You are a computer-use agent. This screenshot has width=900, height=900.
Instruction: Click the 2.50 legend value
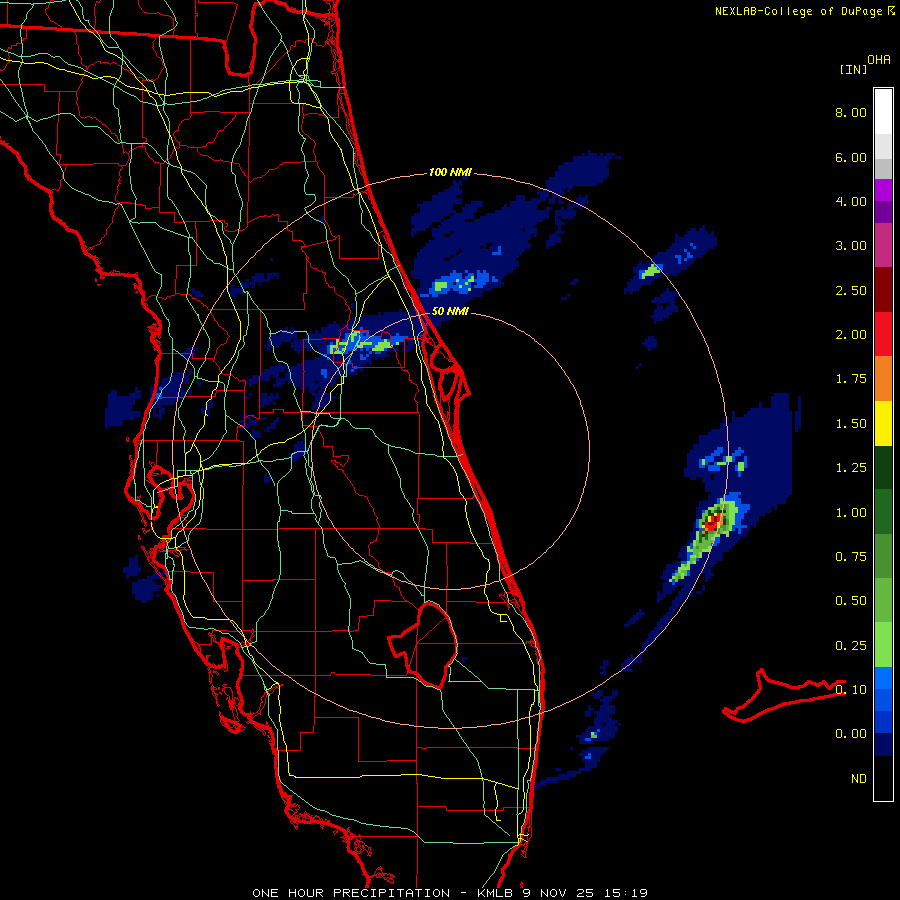tap(851, 290)
